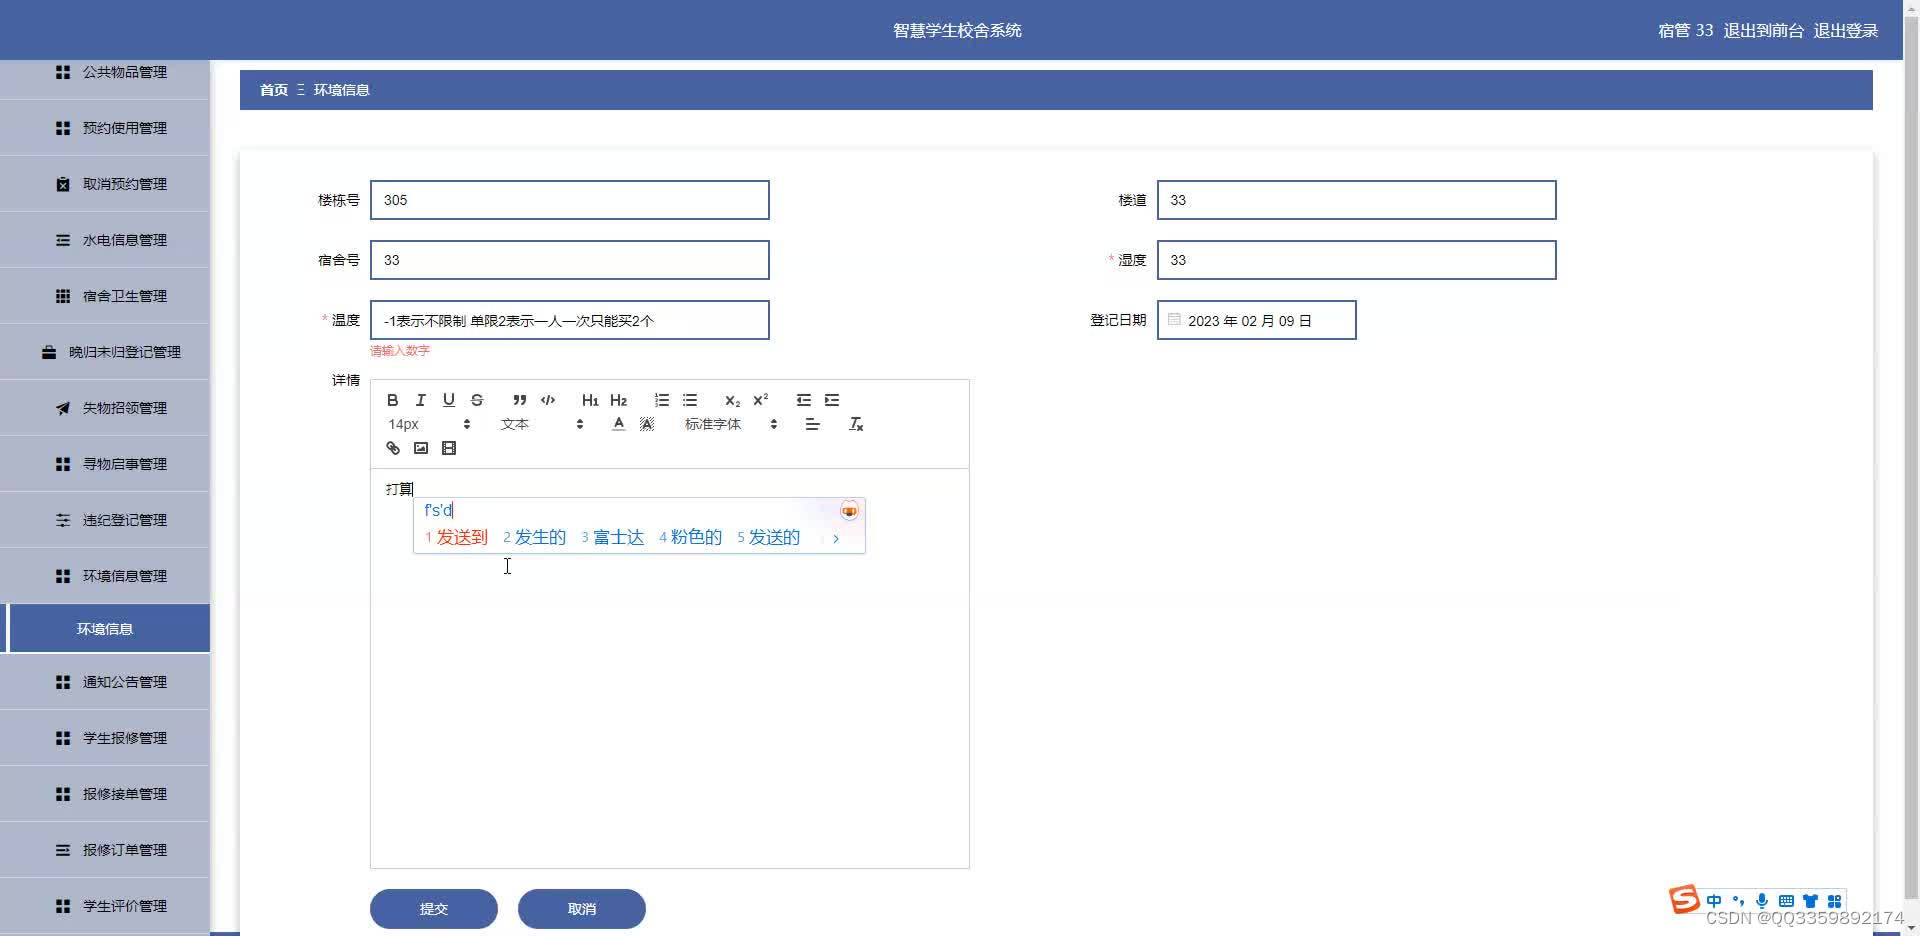Toggle italic formatting in editor

coord(421,400)
